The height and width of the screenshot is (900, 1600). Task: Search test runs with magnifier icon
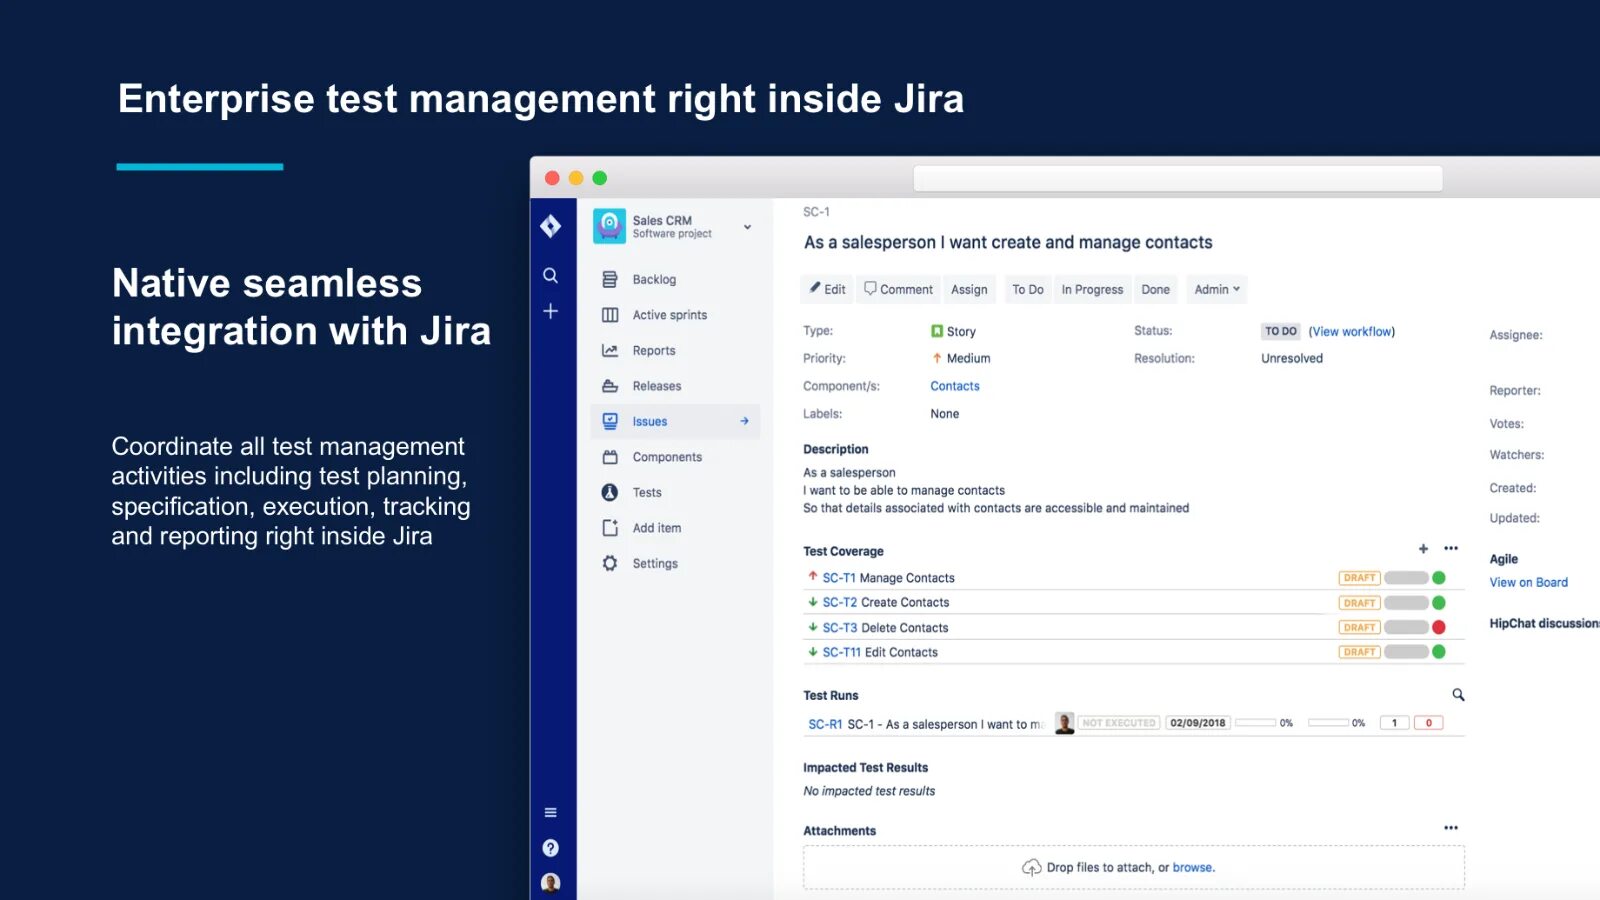click(1458, 695)
